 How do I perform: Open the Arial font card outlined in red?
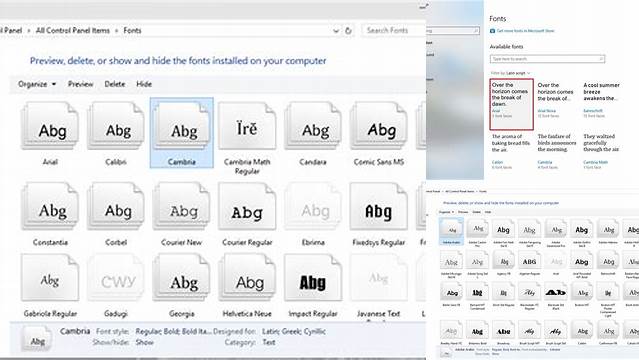pyautogui.click(x=511, y=104)
